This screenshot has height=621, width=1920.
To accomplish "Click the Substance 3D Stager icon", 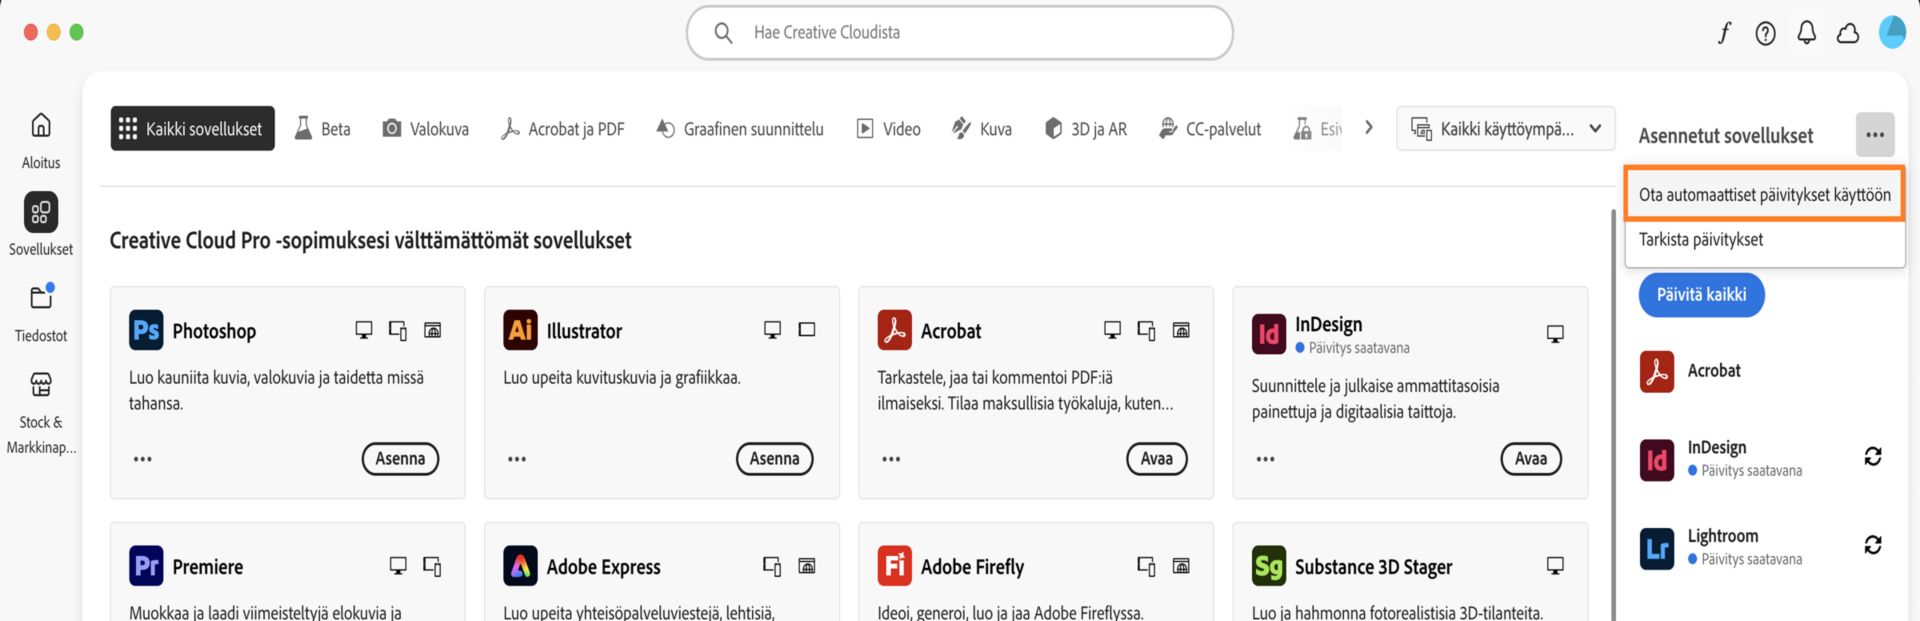I will coord(1268,566).
